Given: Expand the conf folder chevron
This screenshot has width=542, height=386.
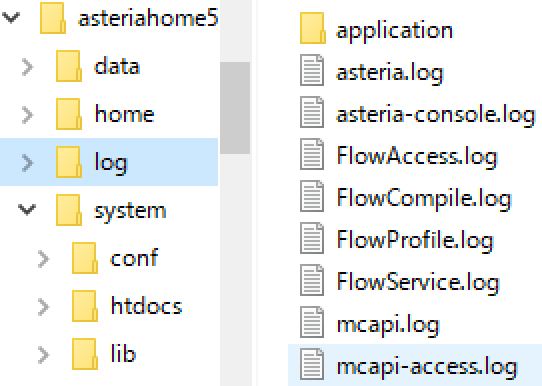Looking at the screenshot, I should (x=43, y=259).
